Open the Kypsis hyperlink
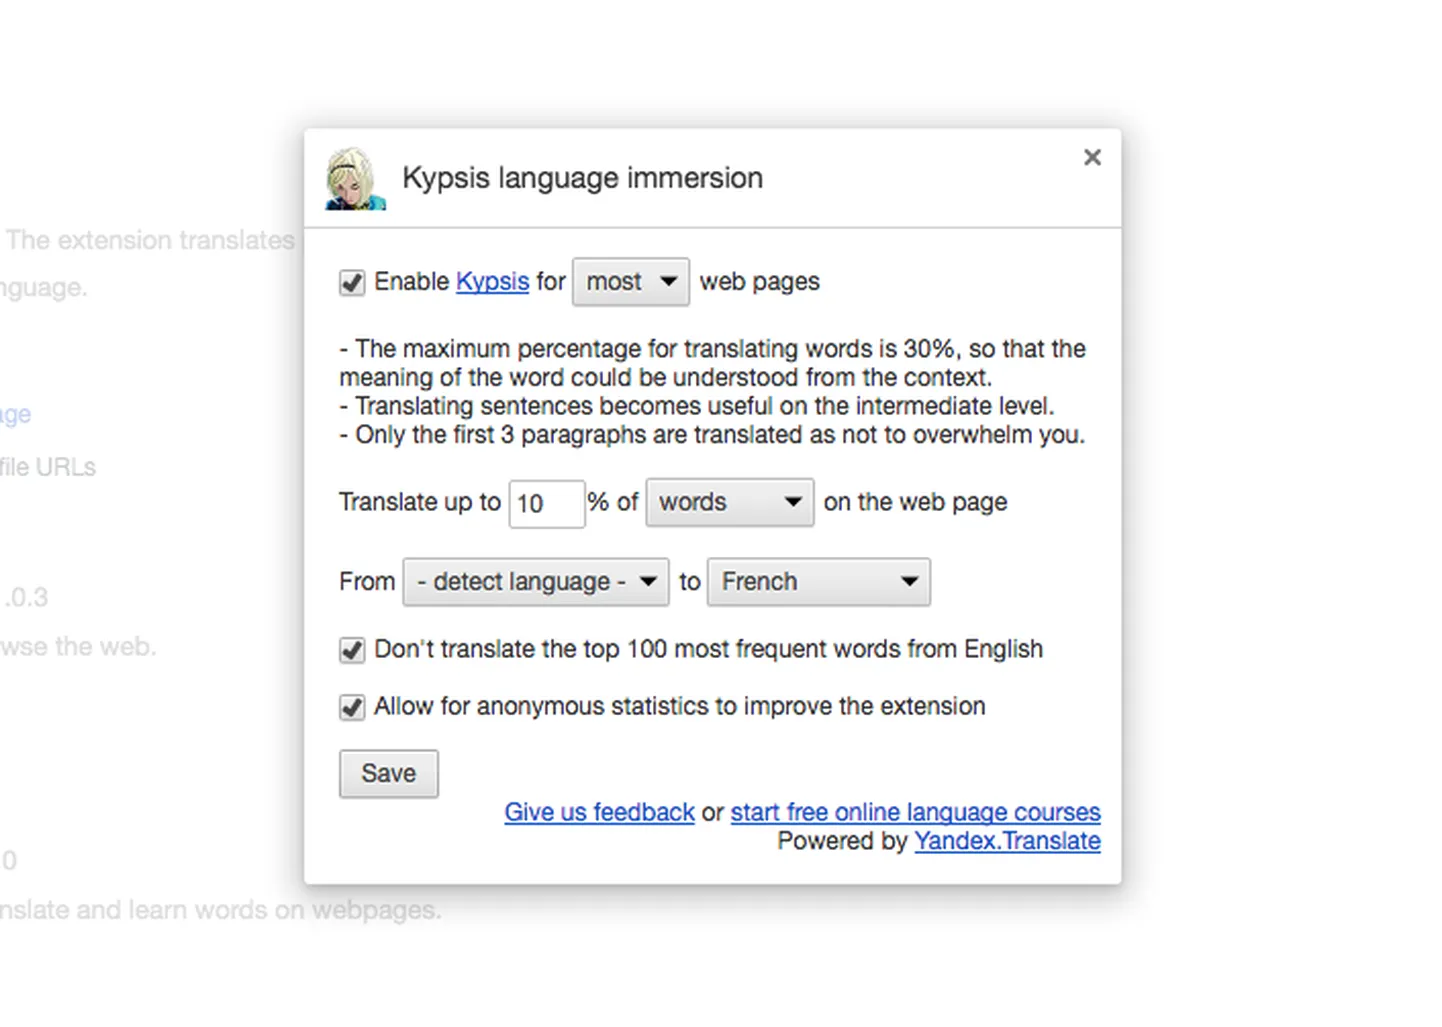This screenshot has width=1442, height=1027. [x=492, y=282]
